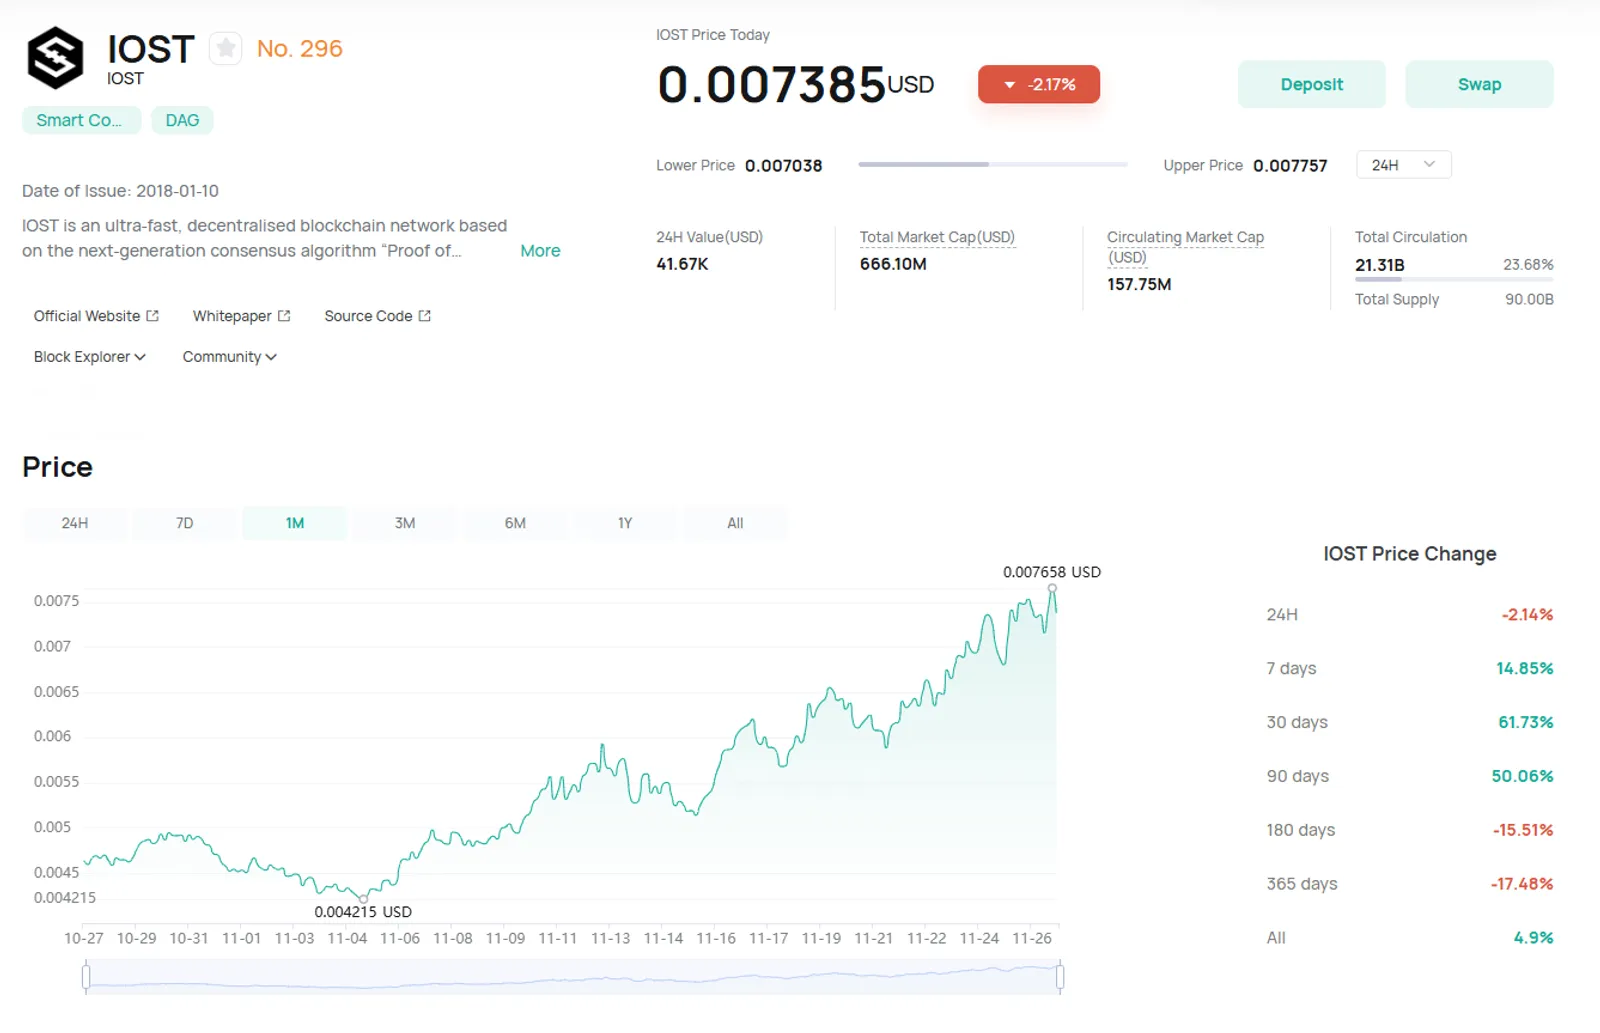Image resolution: width=1600 pixels, height=1033 pixels.
Task: Click the chart peak marker at 0.007658 USD
Action: [x=1052, y=588]
